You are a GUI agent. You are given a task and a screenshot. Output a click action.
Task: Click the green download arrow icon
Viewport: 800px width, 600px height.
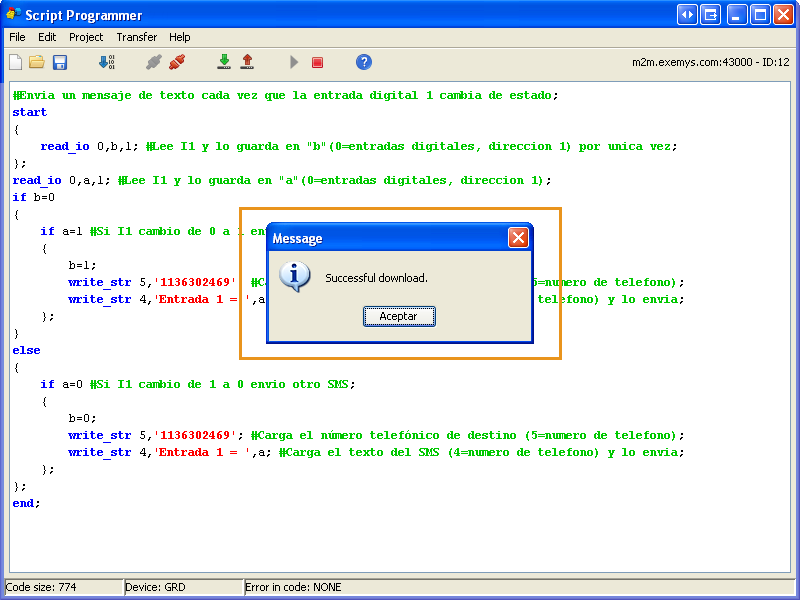[x=224, y=62]
